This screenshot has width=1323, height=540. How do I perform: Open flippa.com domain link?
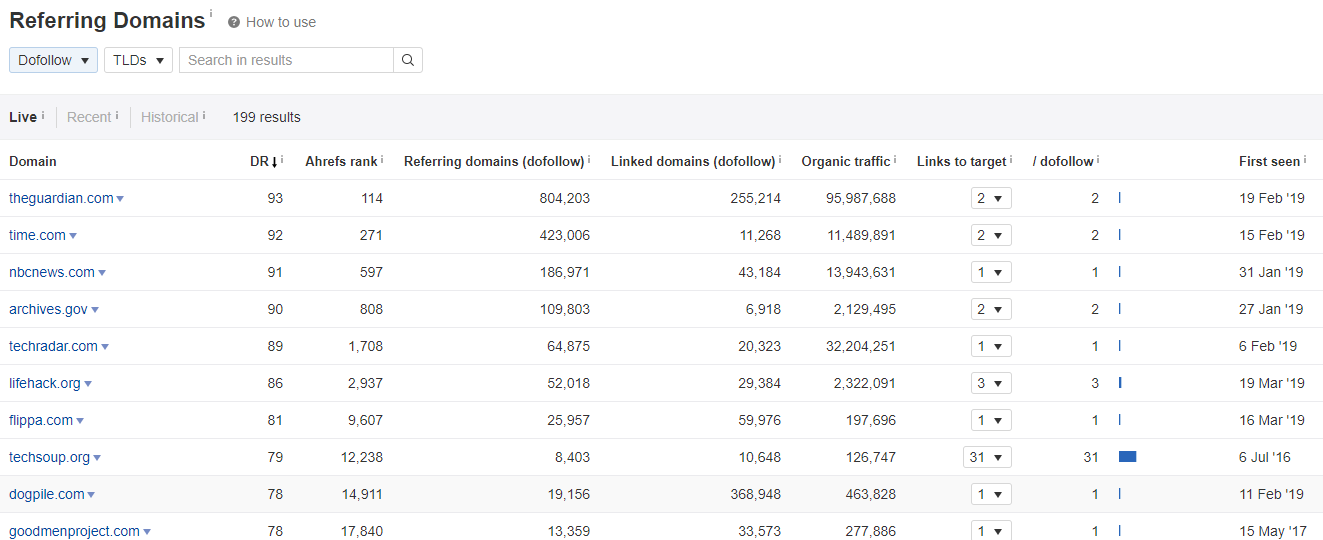(41, 420)
